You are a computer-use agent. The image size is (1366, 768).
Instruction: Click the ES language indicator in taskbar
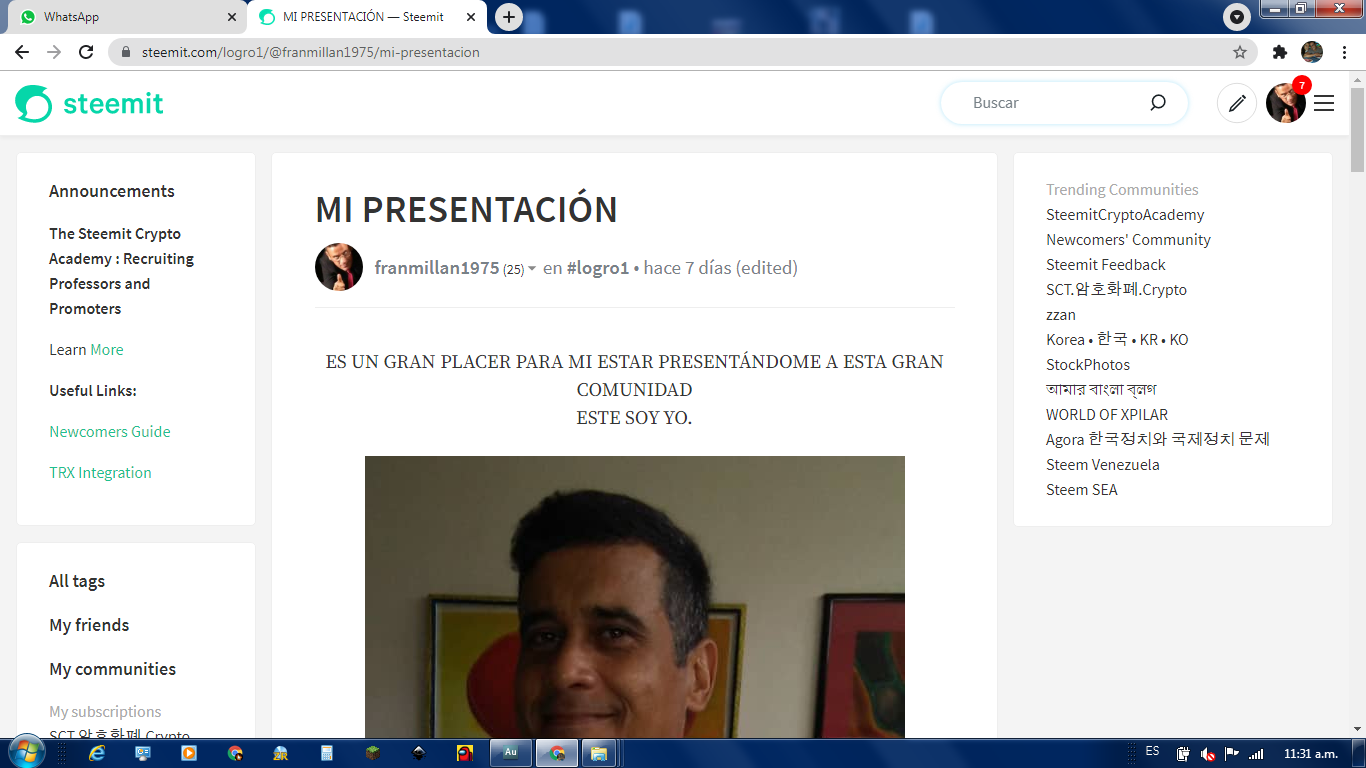(x=1153, y=751)
